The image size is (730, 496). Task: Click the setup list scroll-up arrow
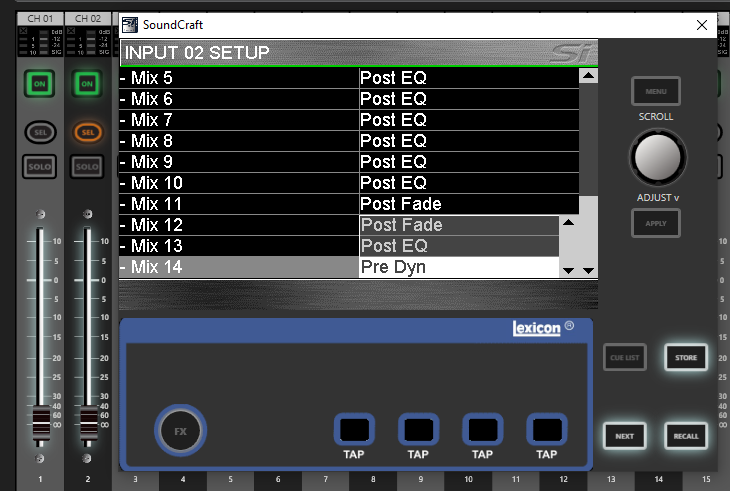tap(588, 75)
